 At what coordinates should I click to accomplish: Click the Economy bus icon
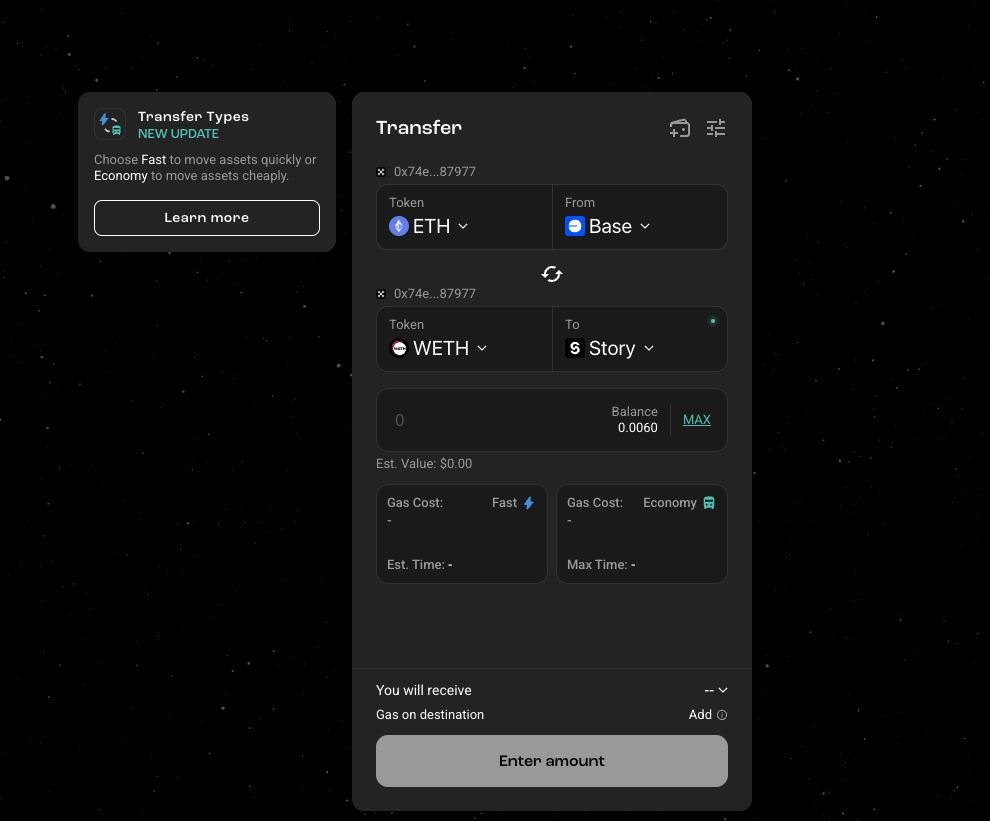(x=709, y=503)
